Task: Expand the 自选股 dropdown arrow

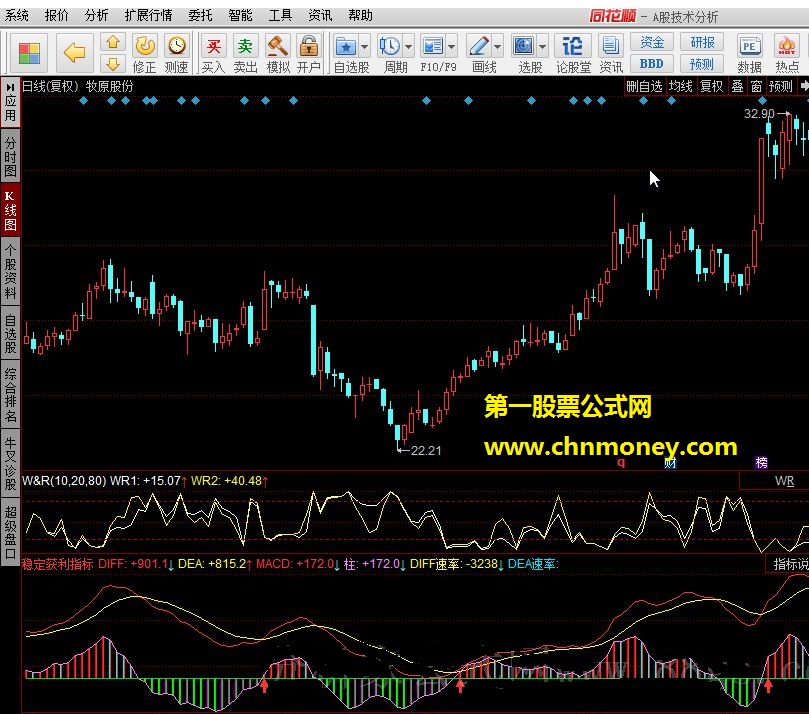Action: pyautogui.click(x=365, y=47)
